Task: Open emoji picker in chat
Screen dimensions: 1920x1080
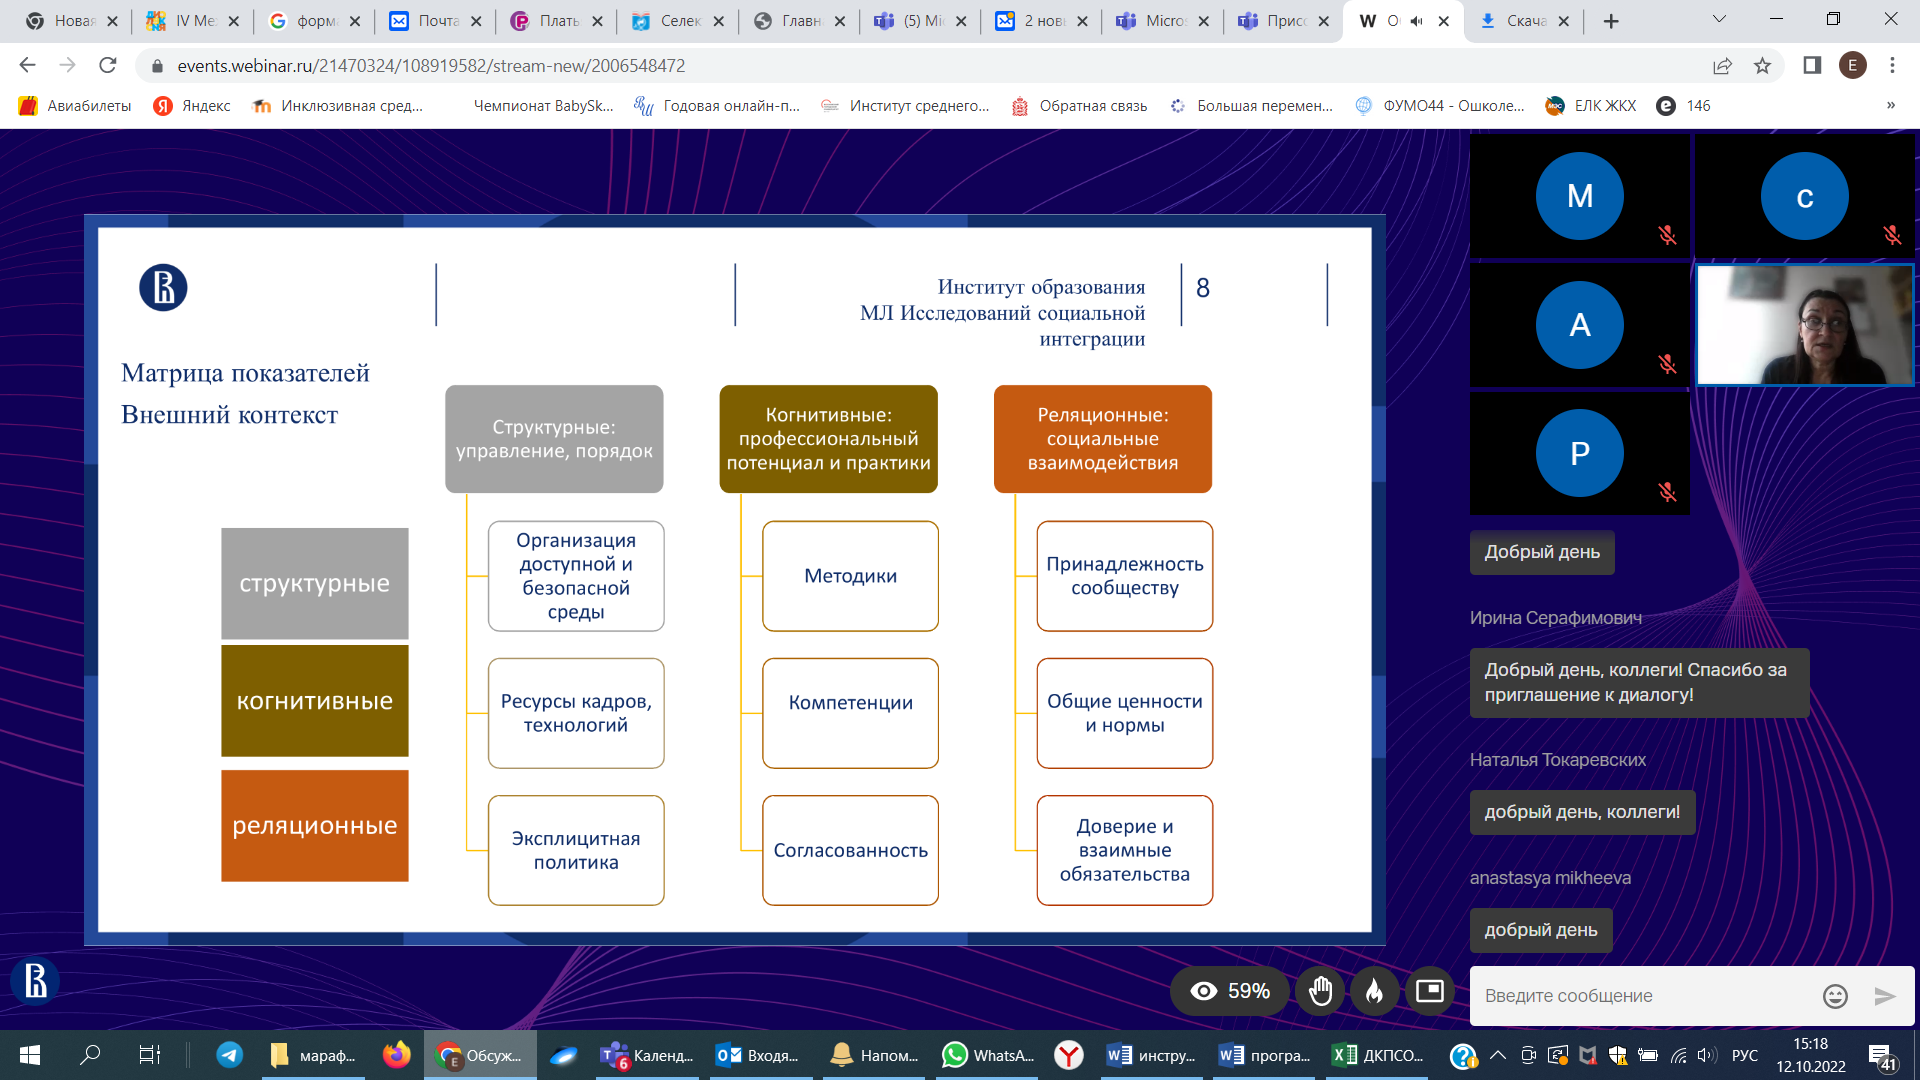Action: click(1834, 996)
